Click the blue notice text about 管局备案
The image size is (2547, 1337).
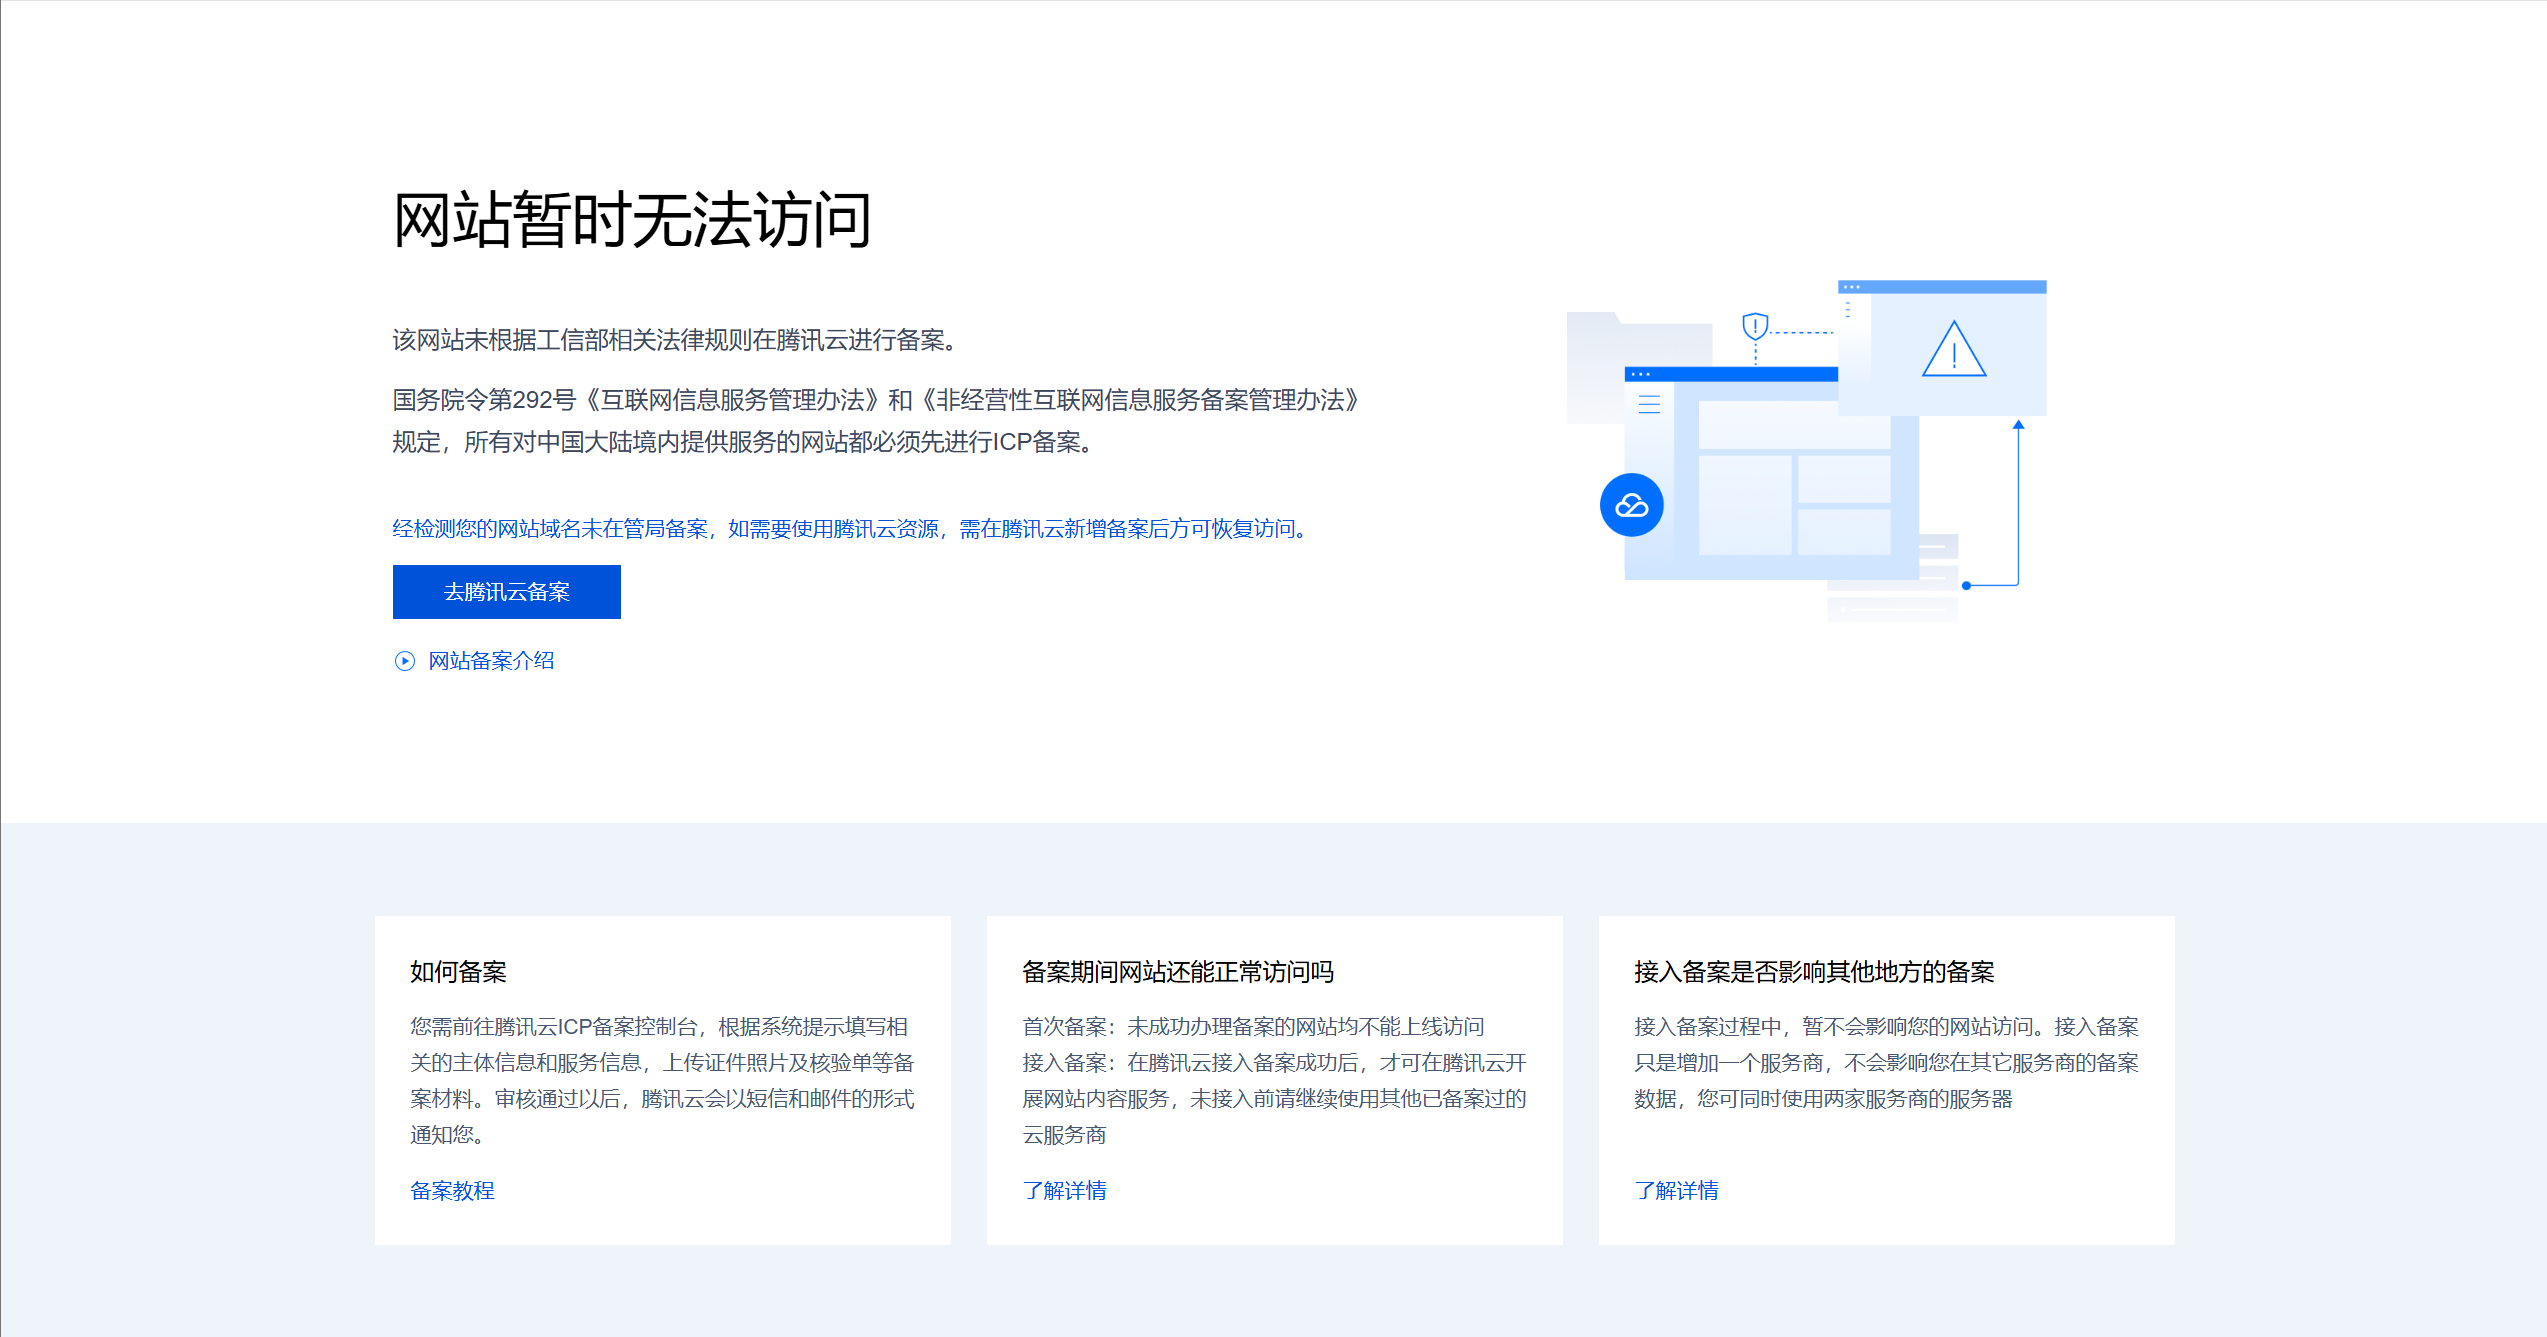[850, 529]
